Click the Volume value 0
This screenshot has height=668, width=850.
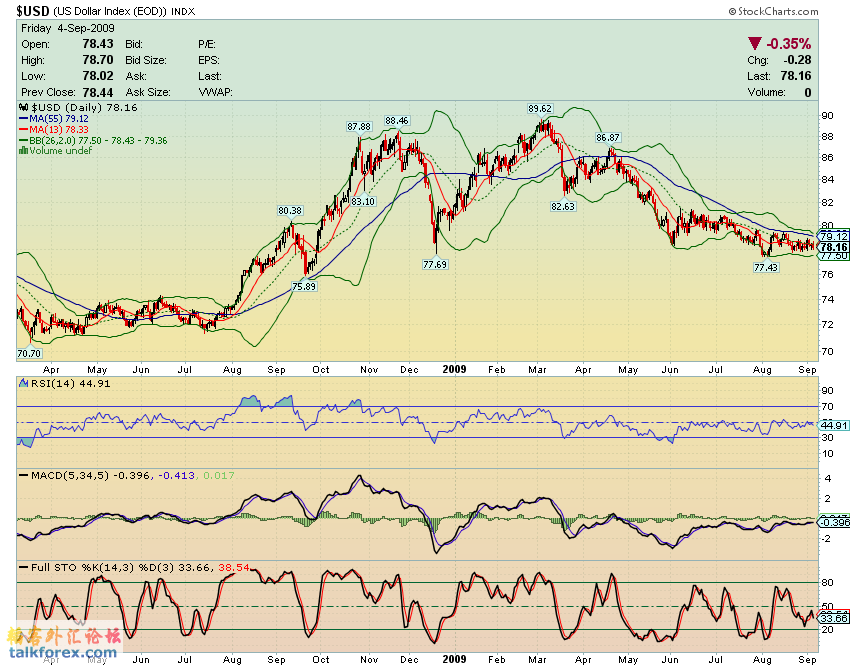808,92
